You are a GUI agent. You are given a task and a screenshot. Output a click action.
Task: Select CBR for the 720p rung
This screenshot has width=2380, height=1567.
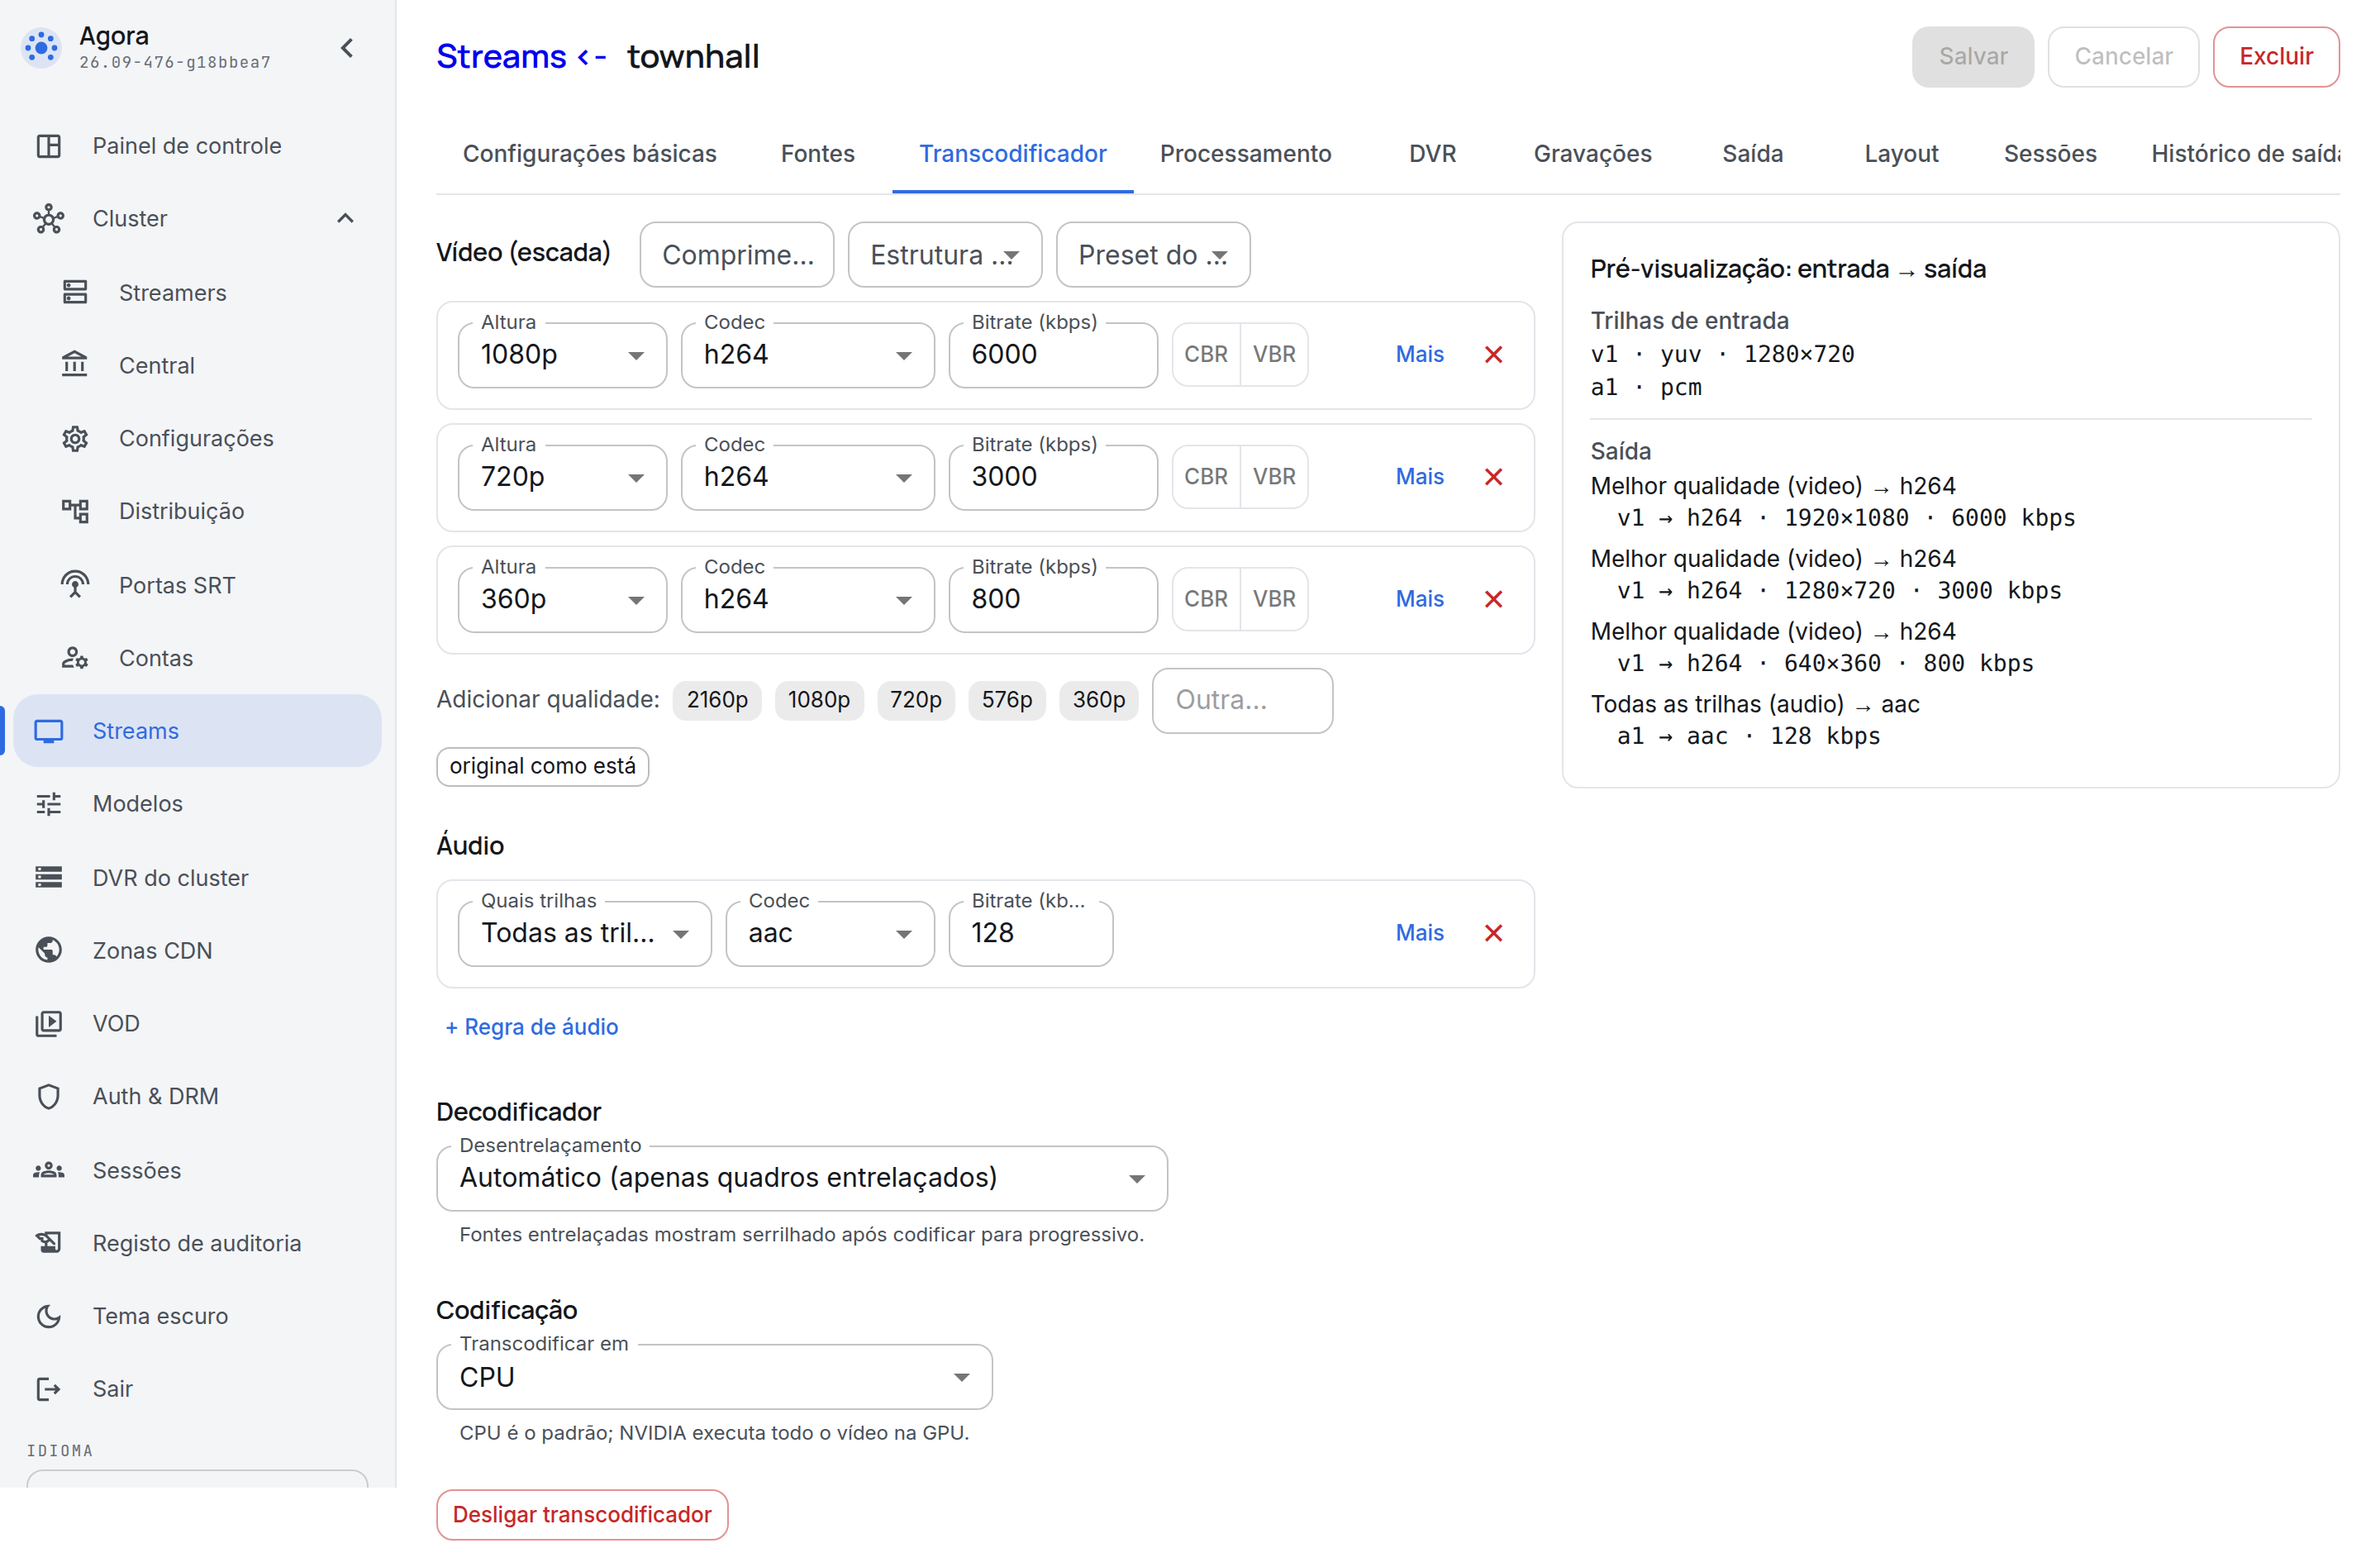point(1206,477)
